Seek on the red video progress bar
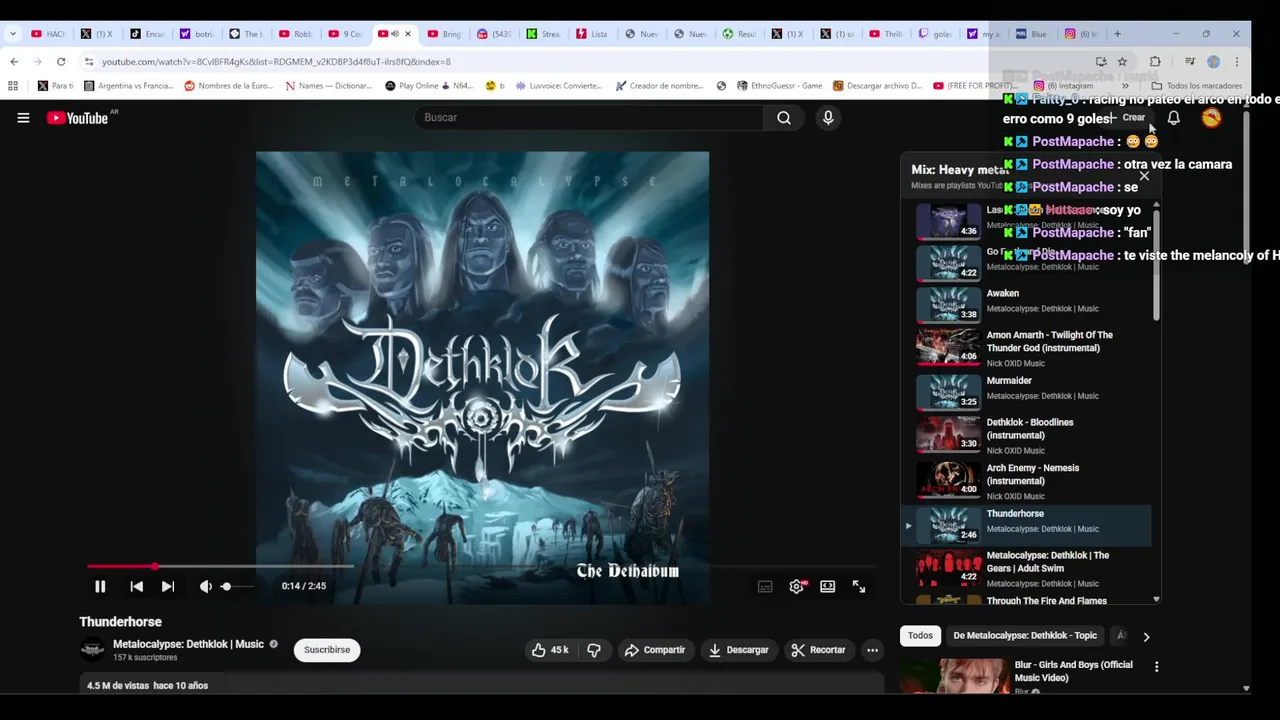 pos(482,566)
